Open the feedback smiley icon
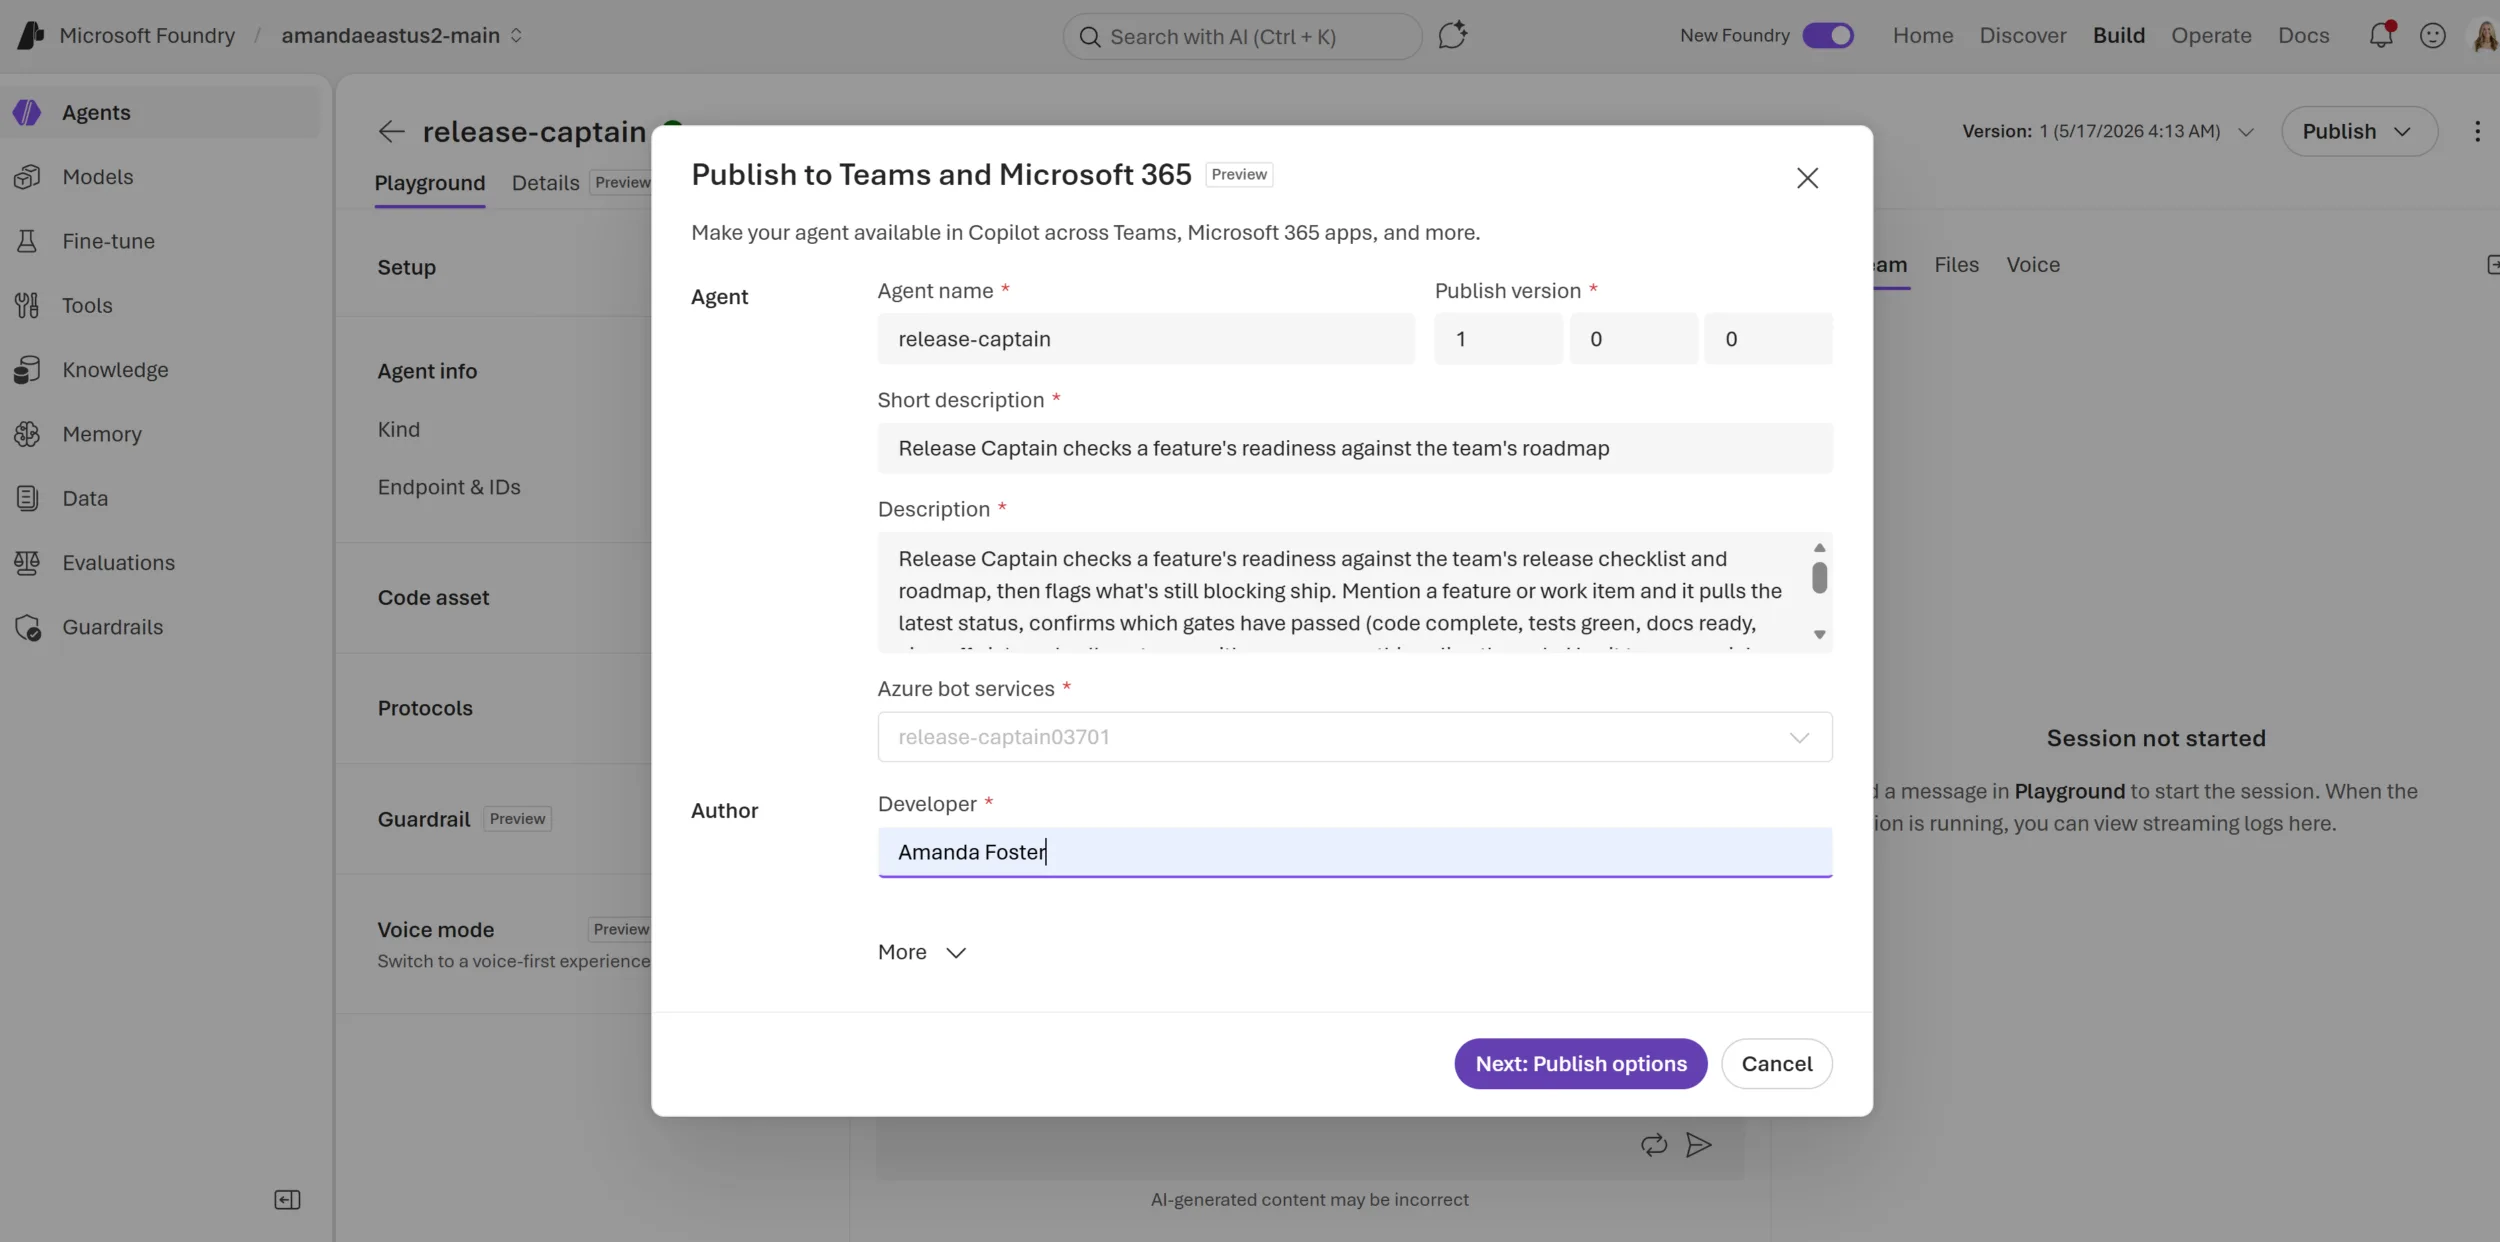The height and width of the screenshot is (1242, 2500). coord(2432,36)
